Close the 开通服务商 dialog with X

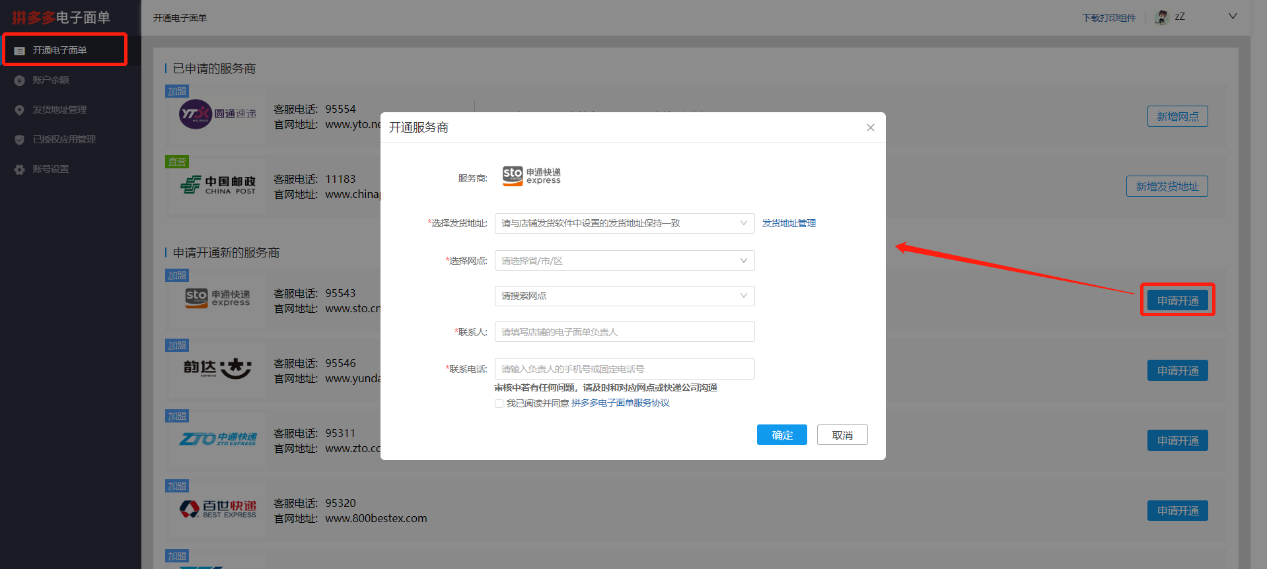[870, 128]
